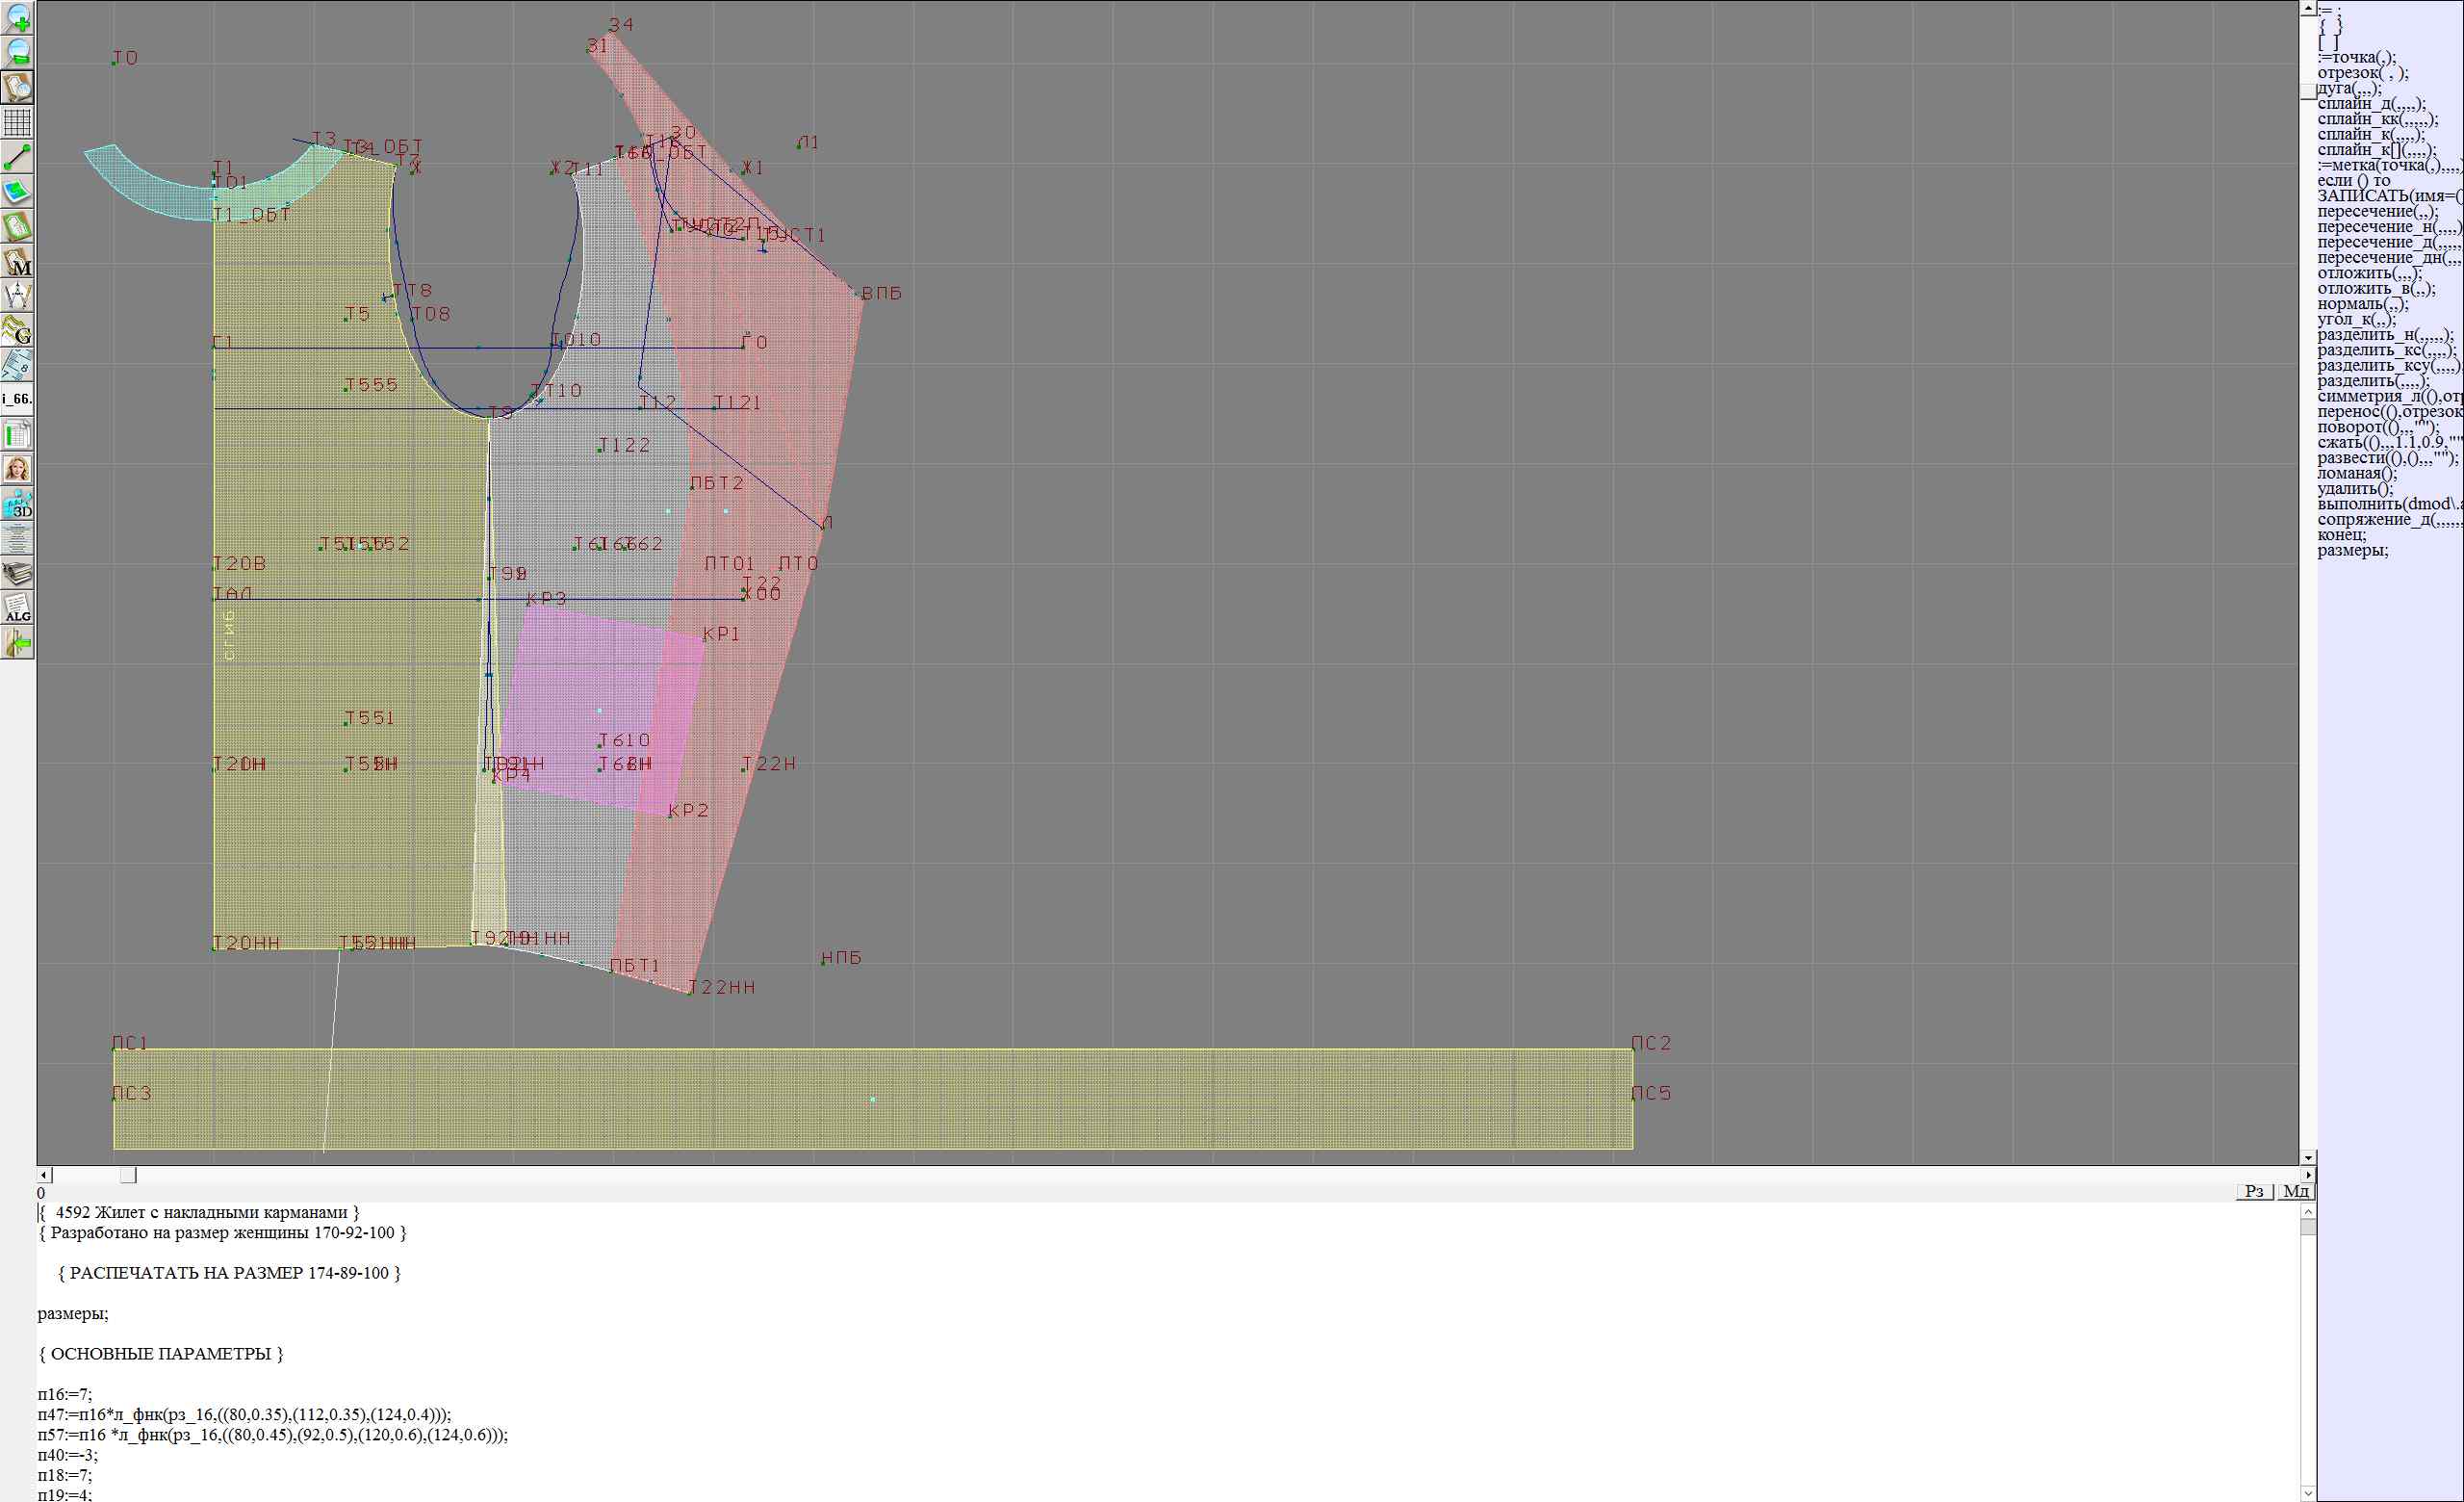Click the 3D mannequin view icon
2464x1502 pixels.
[x=18, y=505]
